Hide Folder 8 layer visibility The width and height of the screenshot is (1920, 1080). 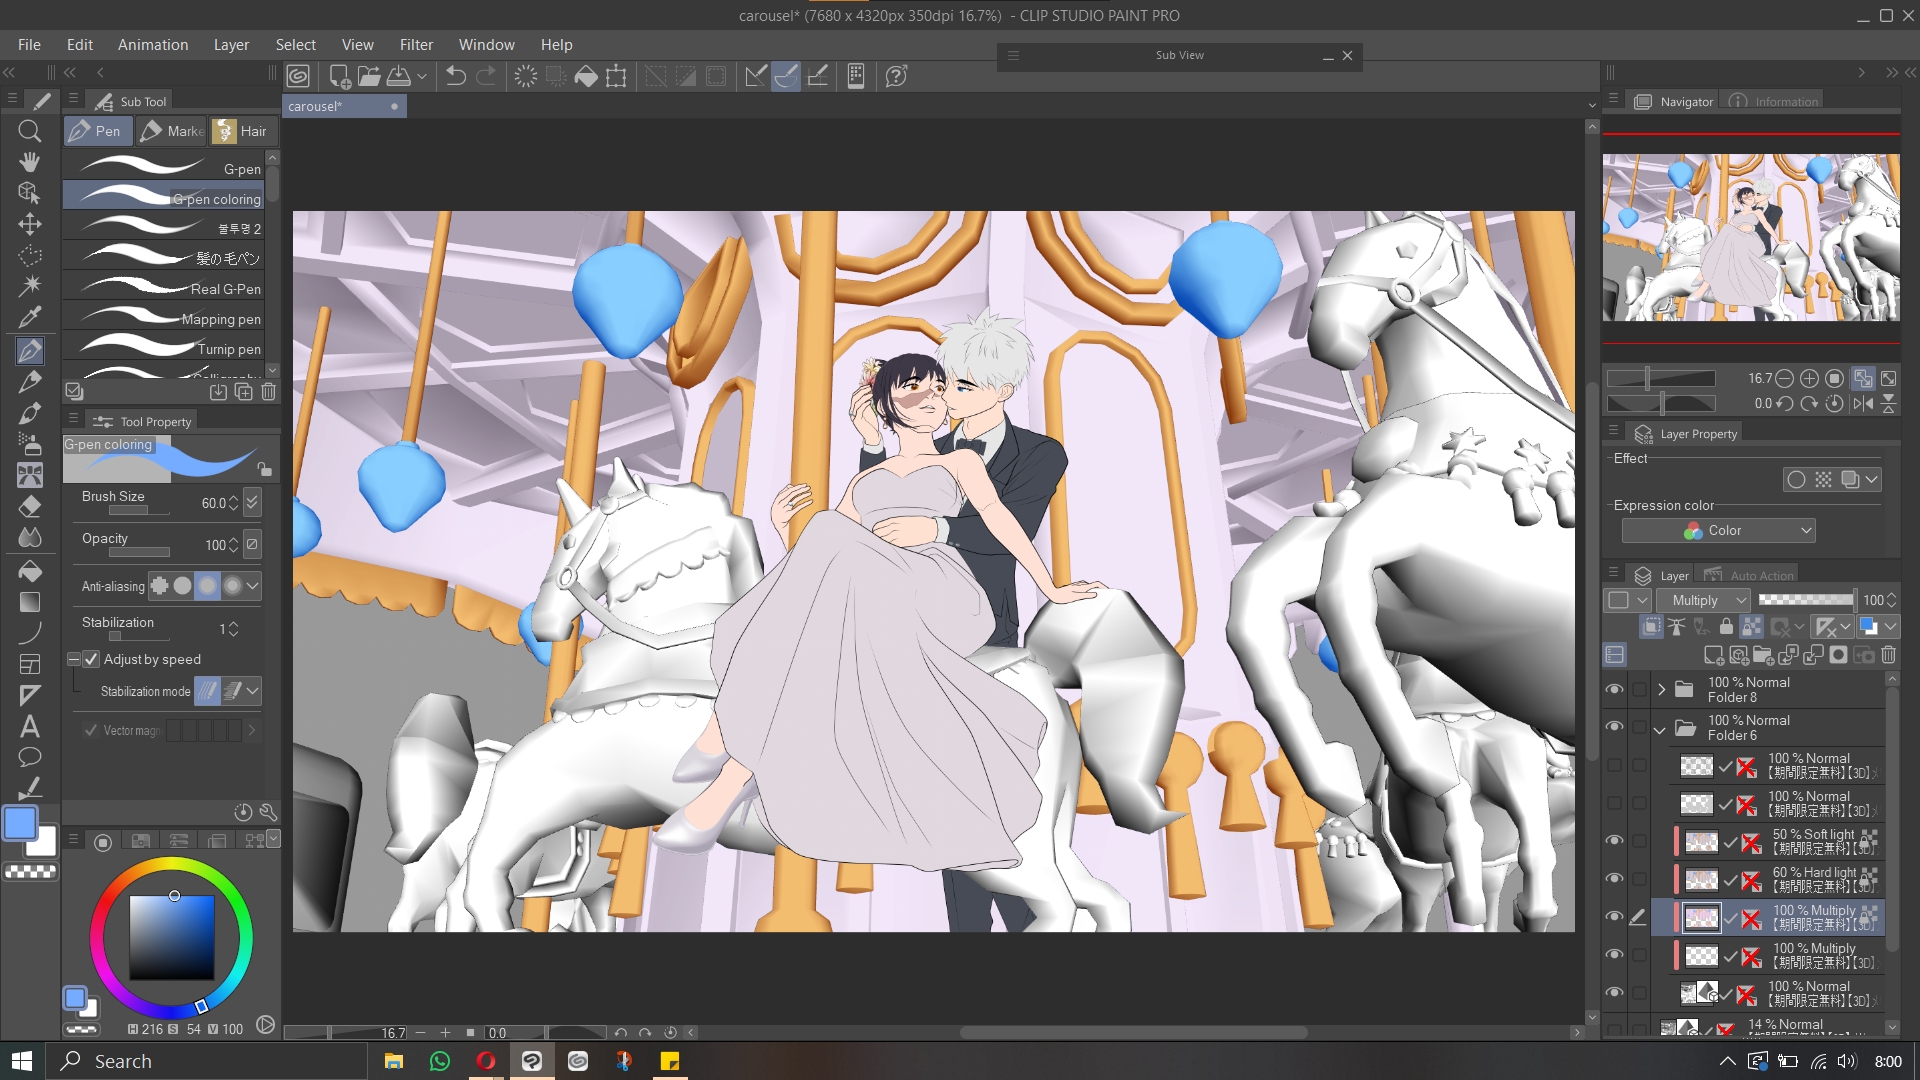point(1614,690)
